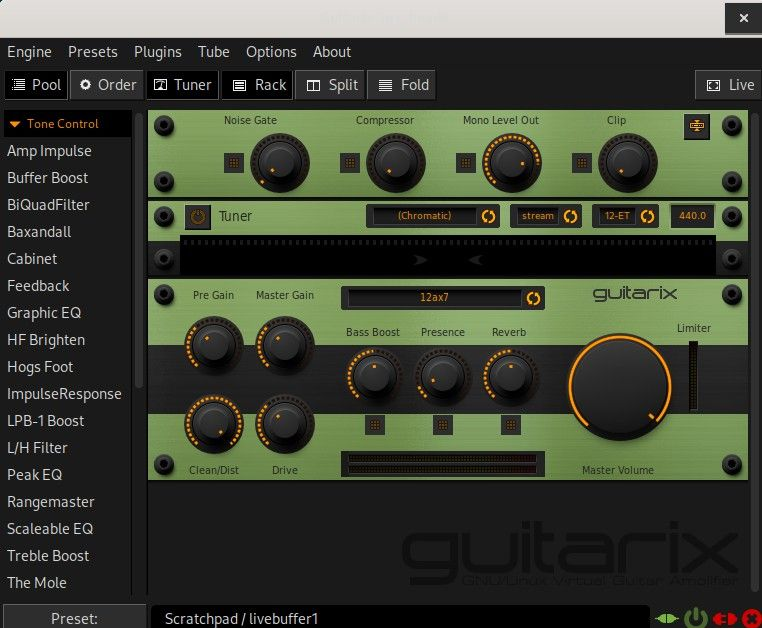The image size is (766, 628).
Task: Click the Fold button in toolbar
Action: 402,85
